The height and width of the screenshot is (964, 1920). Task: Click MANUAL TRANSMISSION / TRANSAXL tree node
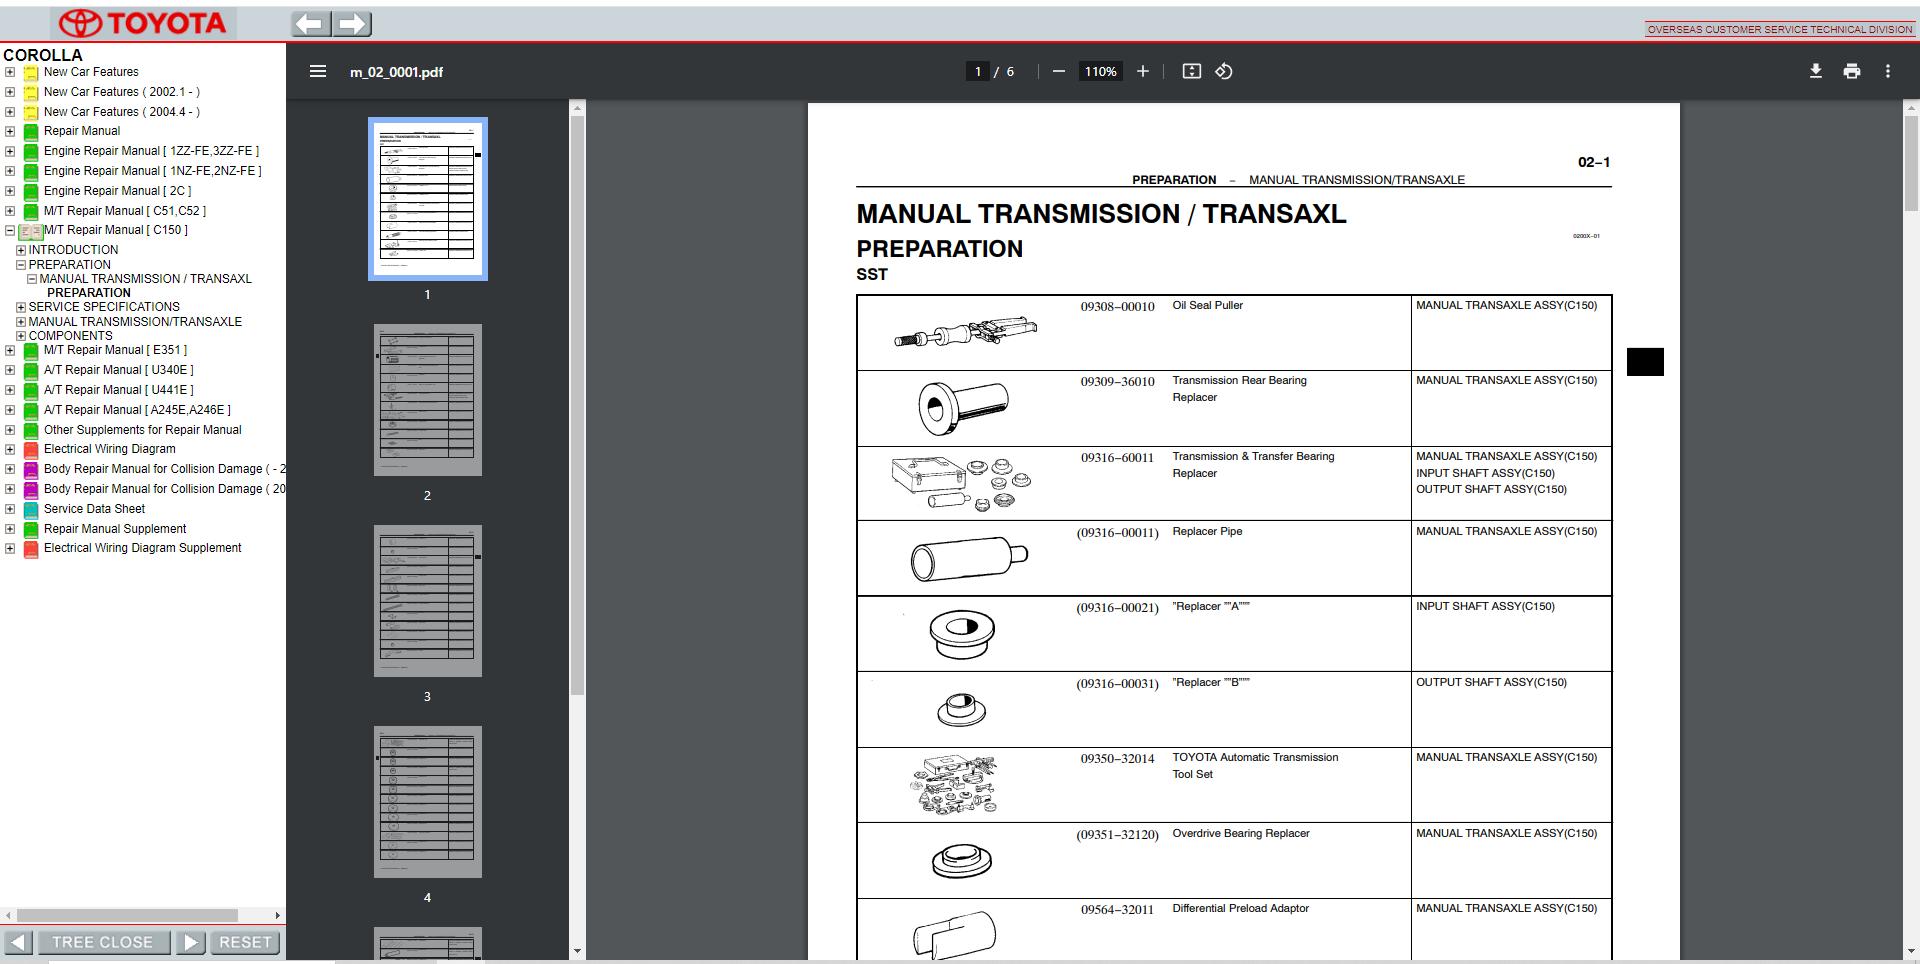pyautogui.click(x=146, y=279)
